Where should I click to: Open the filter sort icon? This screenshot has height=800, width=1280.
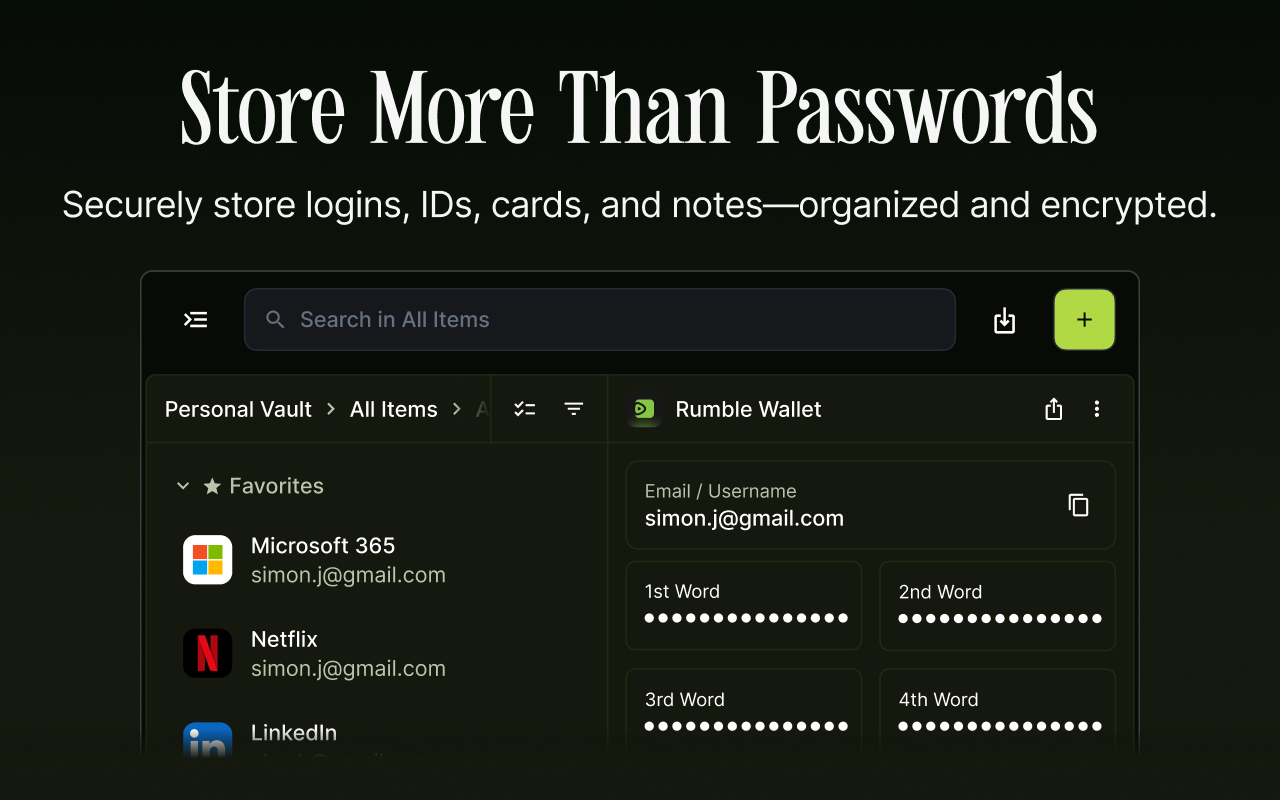click(574, 409)
